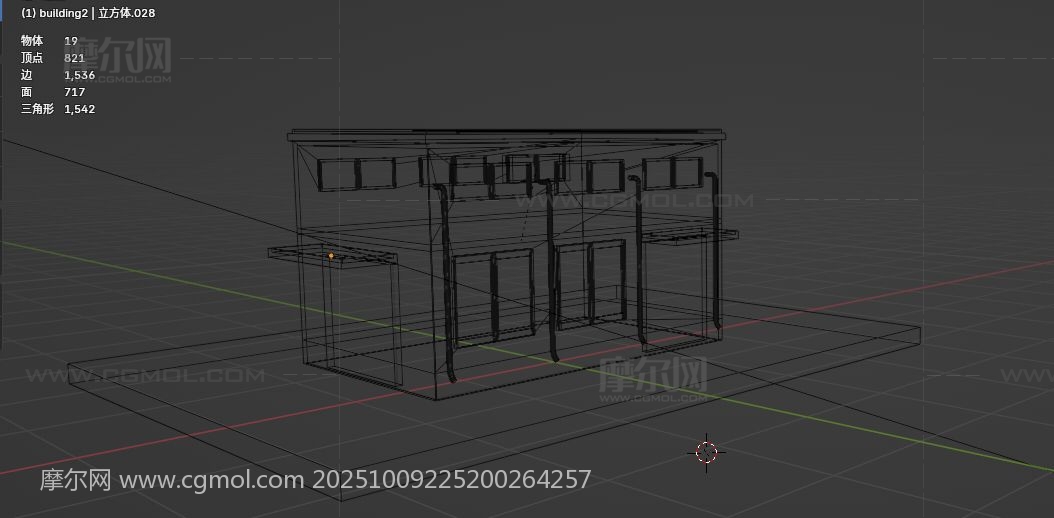This screenshot has height=518, width=1054.
Task: Select the awning on the building's left side
Action: (x=333, y=258)
